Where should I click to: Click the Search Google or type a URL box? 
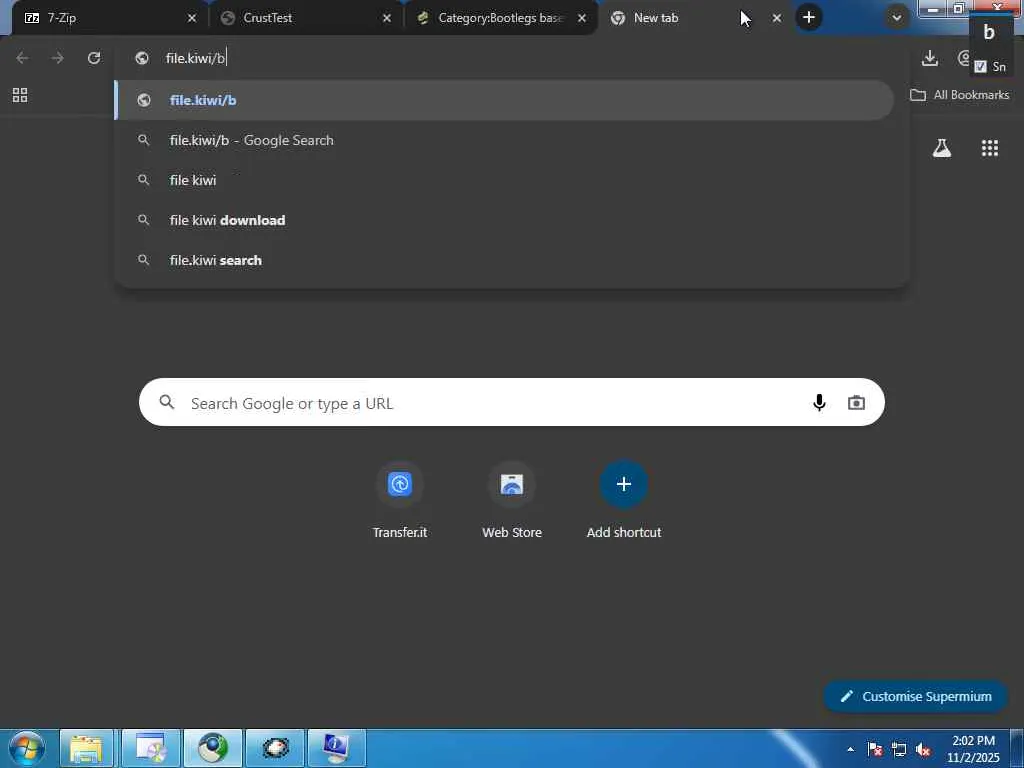click(x=512, y=402)
